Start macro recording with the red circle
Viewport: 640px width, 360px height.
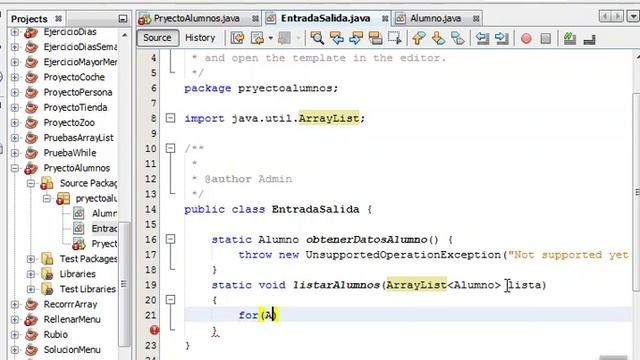click(526, 38)
